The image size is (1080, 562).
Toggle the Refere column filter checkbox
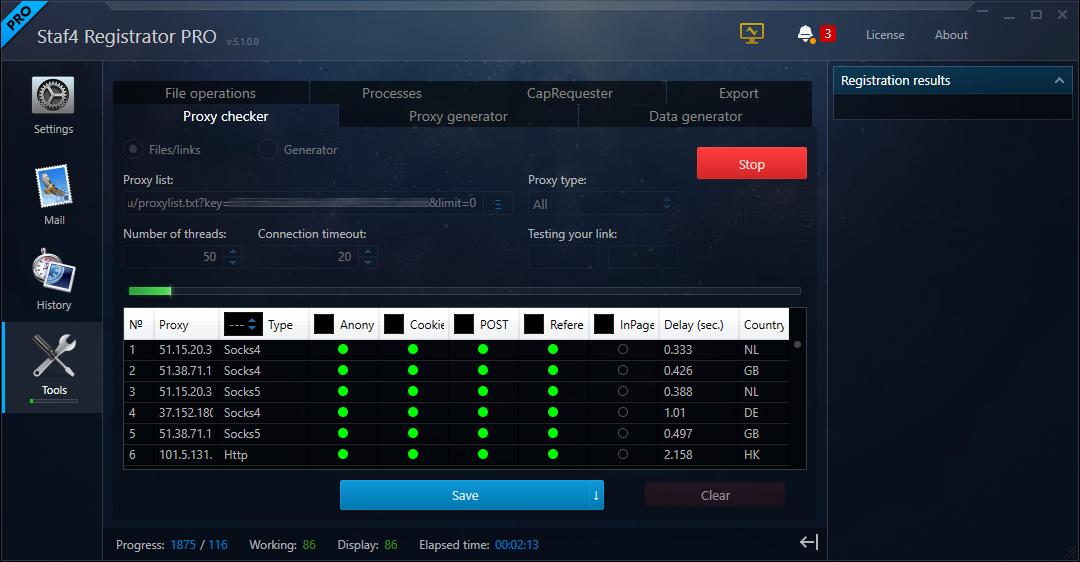[x=534, y=324]
